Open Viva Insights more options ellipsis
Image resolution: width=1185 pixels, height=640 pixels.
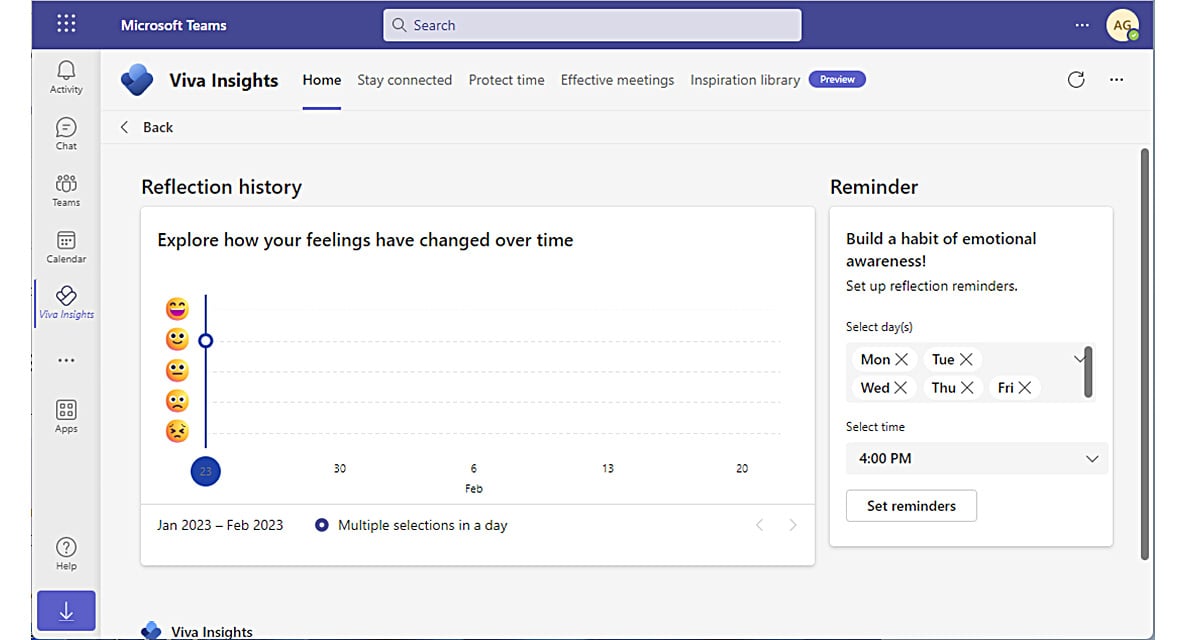tap(1116, 79)
